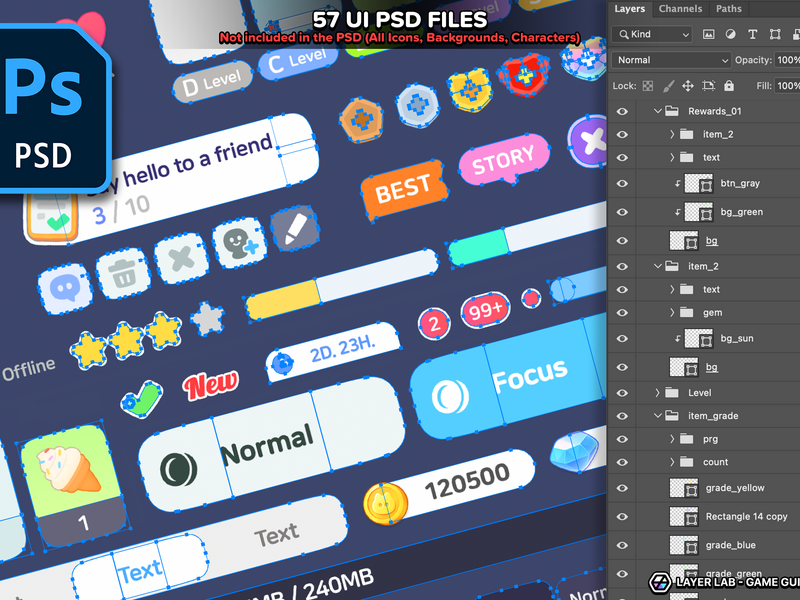Hide the Rewards_01 group
Viewport: 800px width, 600px height.
click(622, 111)
